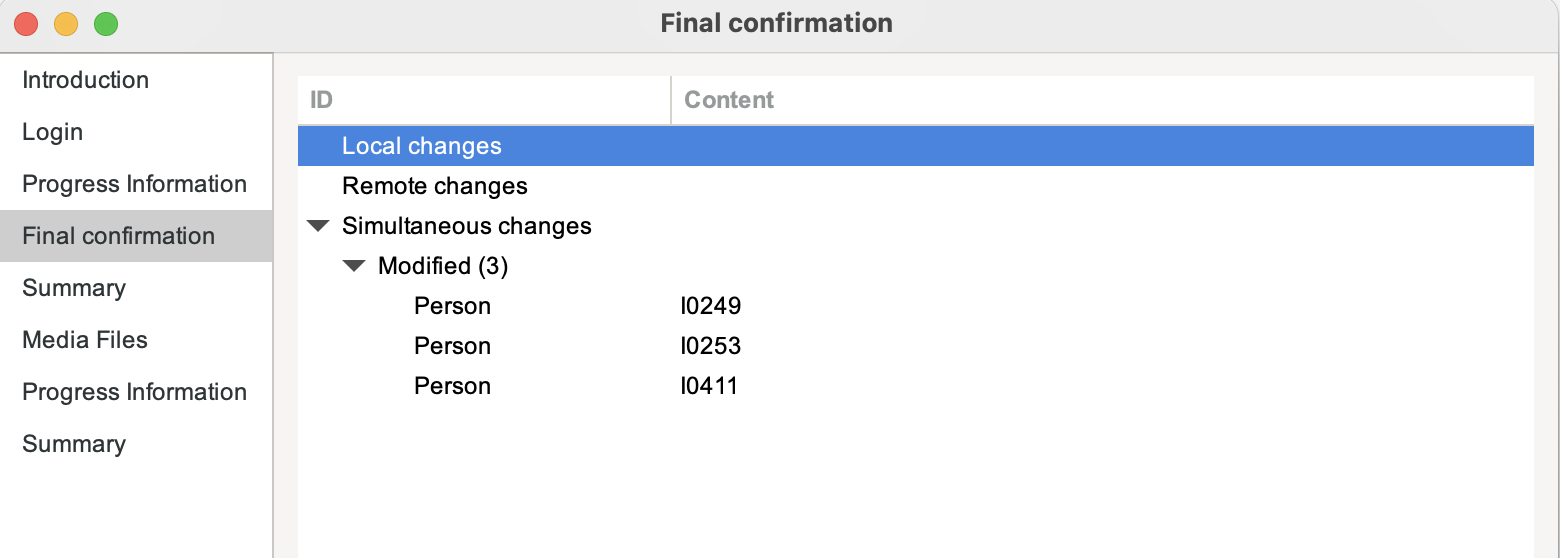The width and height of the screenshot is (1560, 558).
Task: Go to the Media Files step
Action: [85, 340]
